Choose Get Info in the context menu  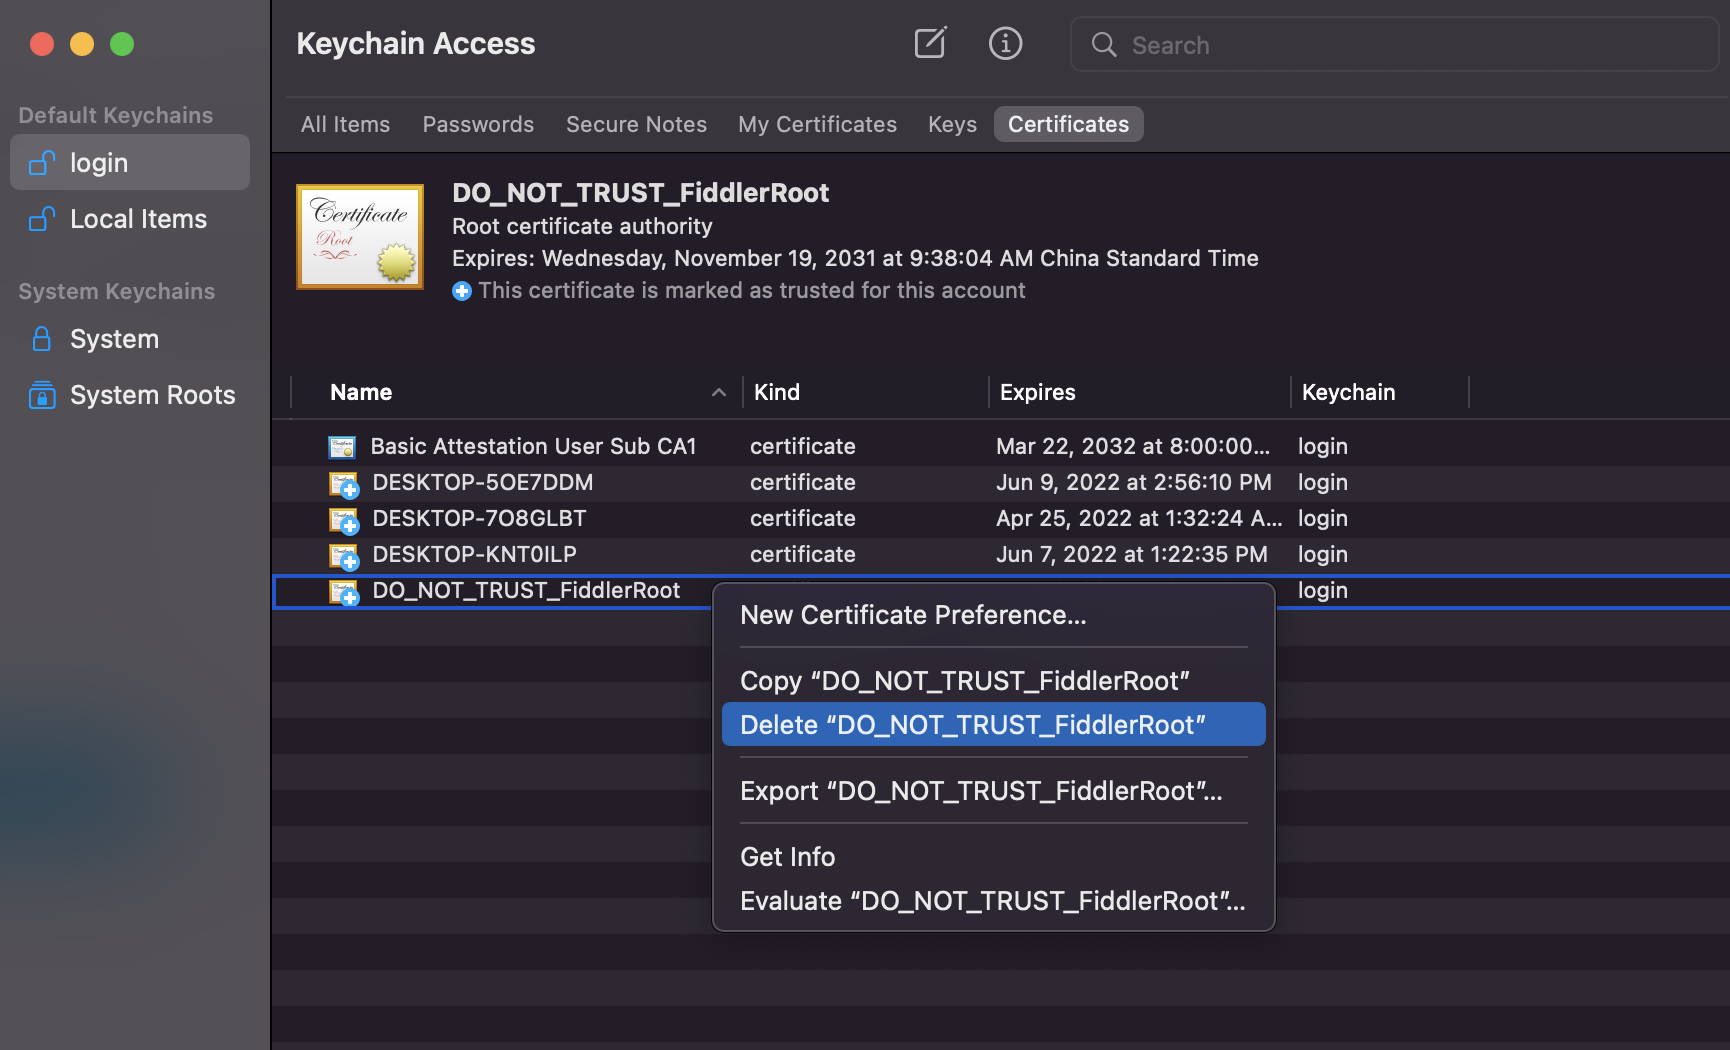788,857
